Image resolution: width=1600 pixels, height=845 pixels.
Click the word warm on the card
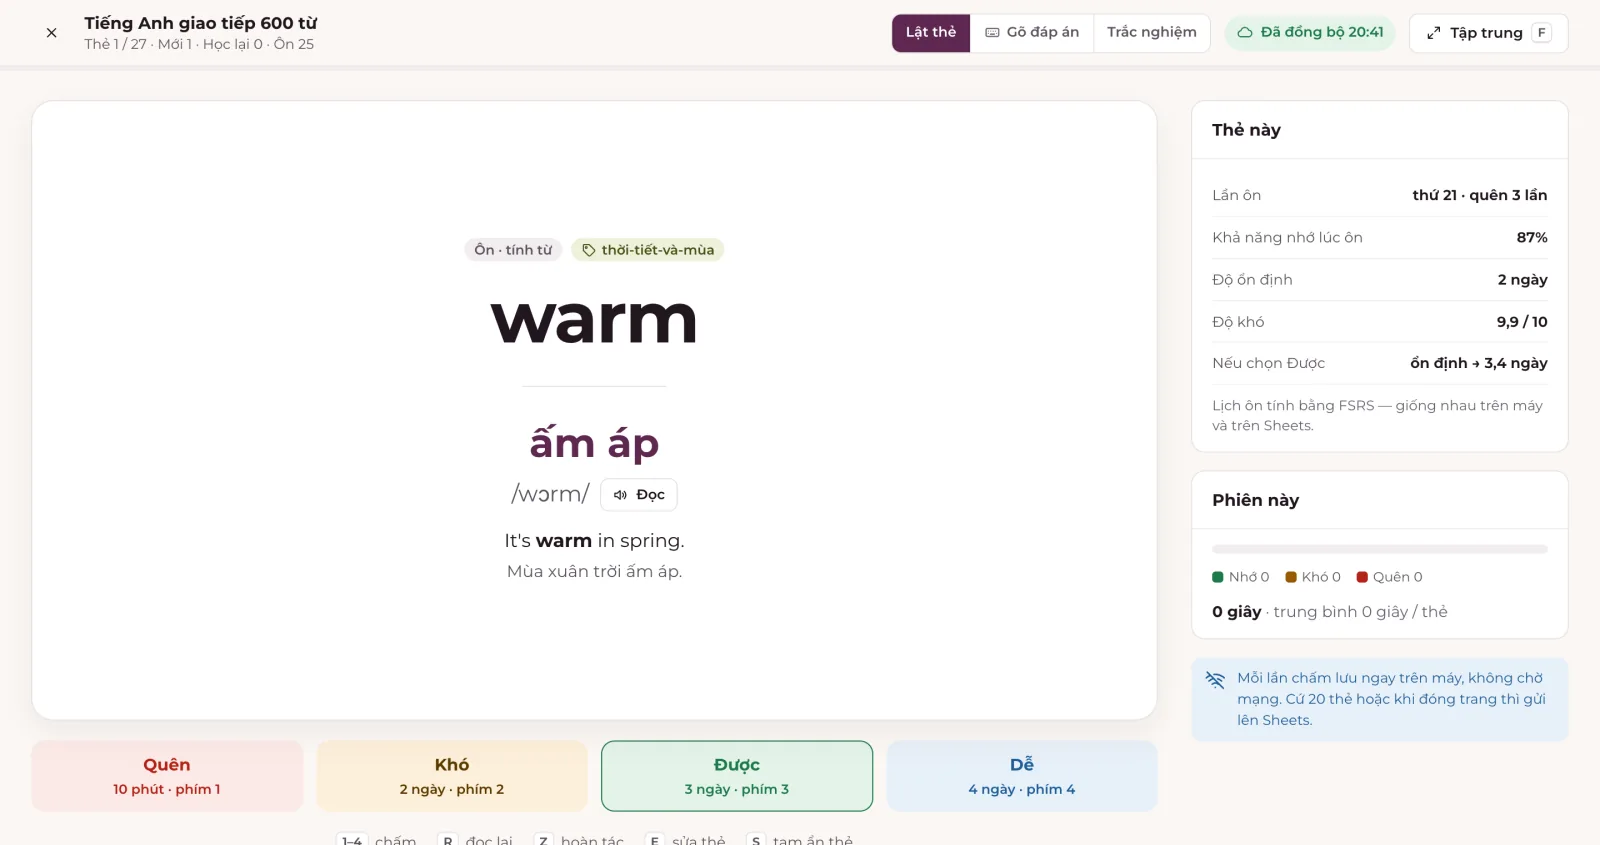[x=594, y=321]
